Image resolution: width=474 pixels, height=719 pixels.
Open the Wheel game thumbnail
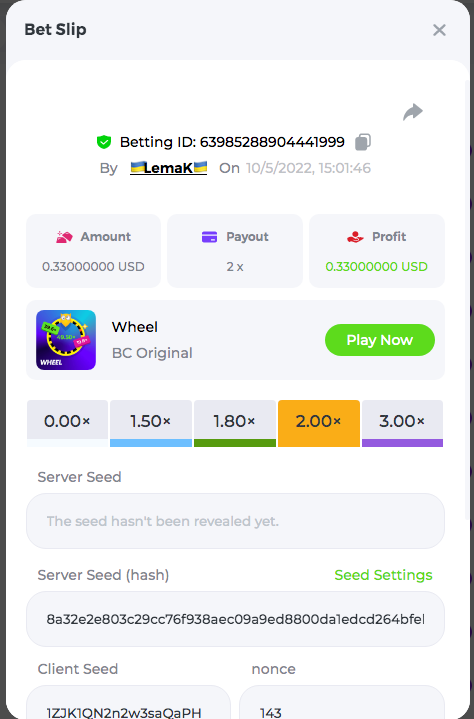[66, 340]
